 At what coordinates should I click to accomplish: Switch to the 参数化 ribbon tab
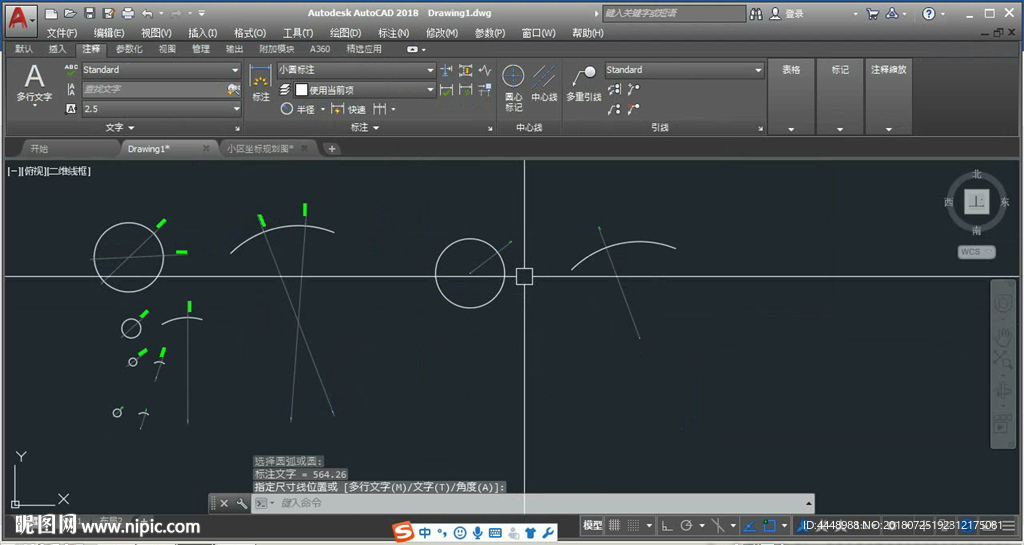tap(129, 49)
